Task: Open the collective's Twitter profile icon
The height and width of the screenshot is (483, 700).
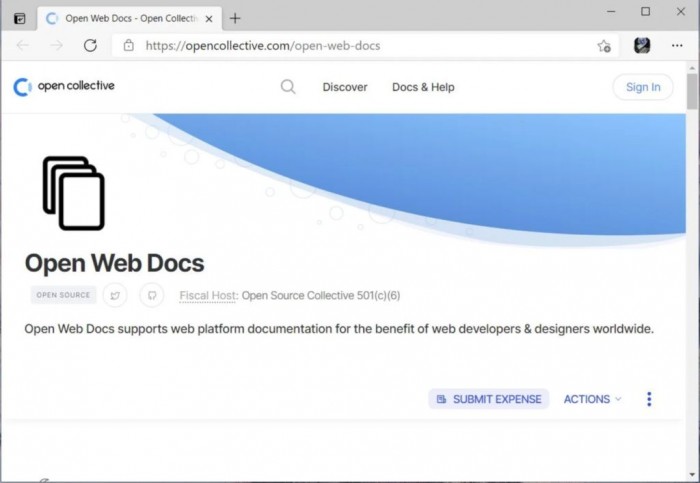Action: [x=115, y=295]
